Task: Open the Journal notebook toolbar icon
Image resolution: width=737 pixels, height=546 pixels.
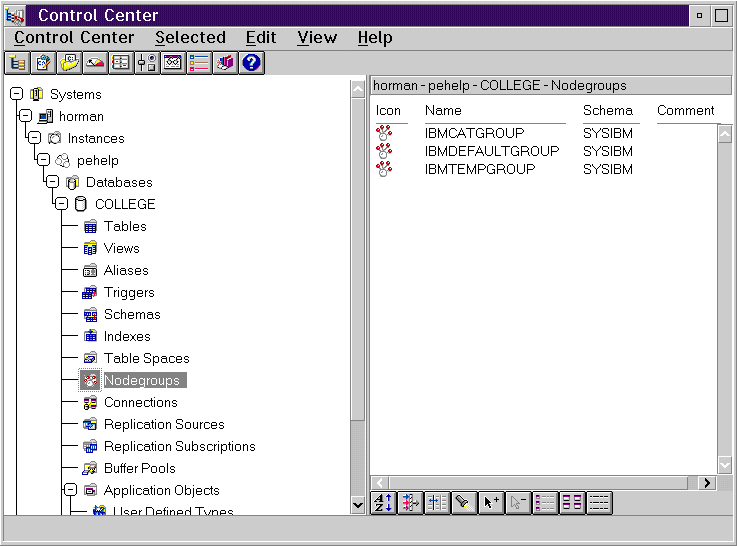Action: coord(121,63)
